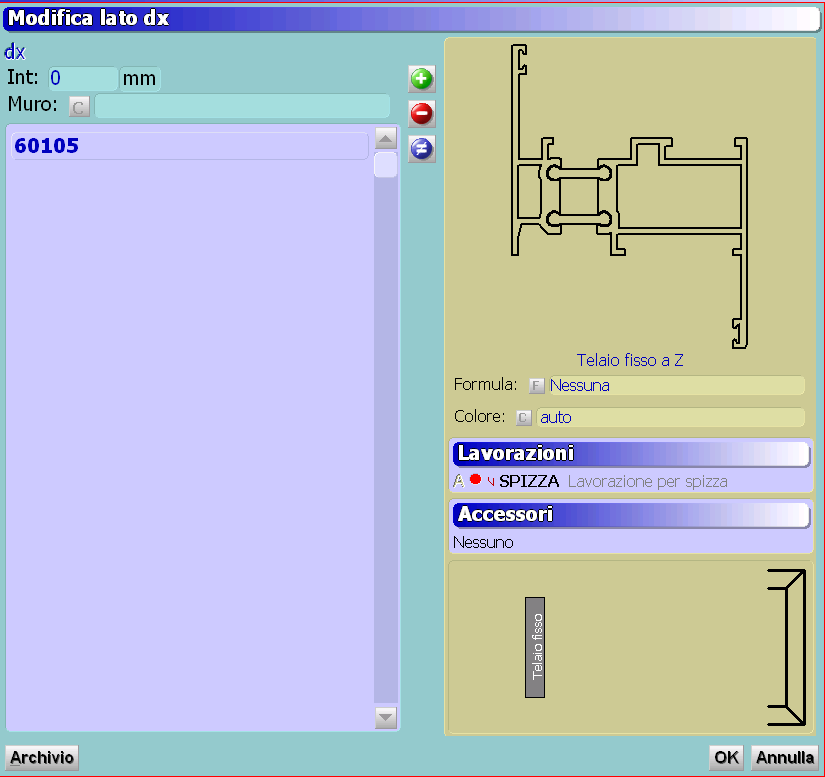Click the small red mark before SPIZZA

click(x=491, y=481)
